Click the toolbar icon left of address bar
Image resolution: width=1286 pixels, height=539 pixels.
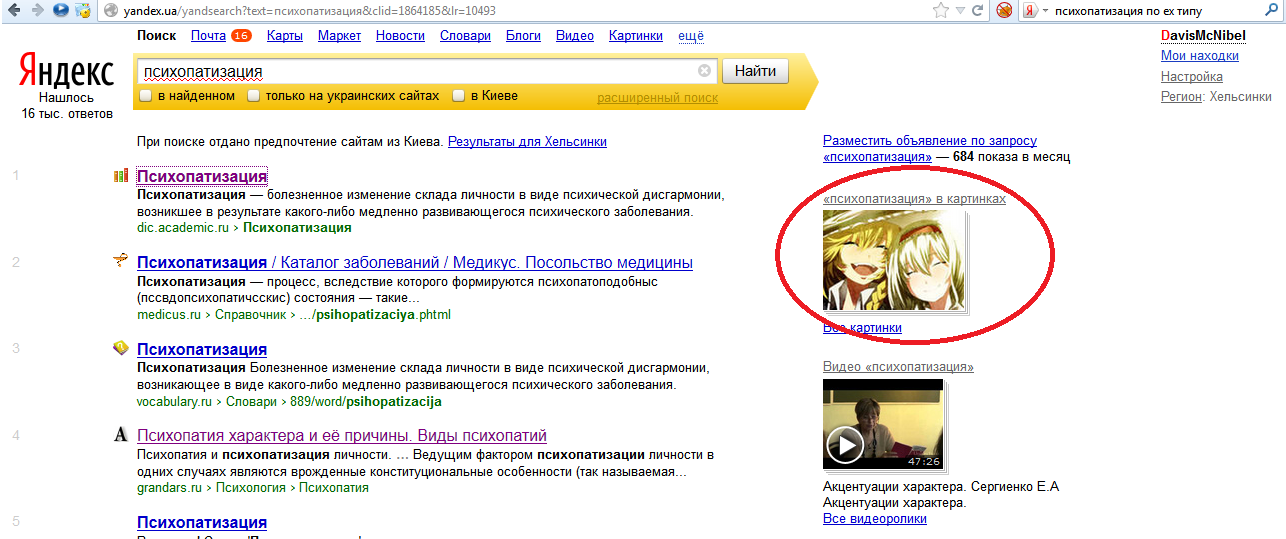click(x=84, y=11)
